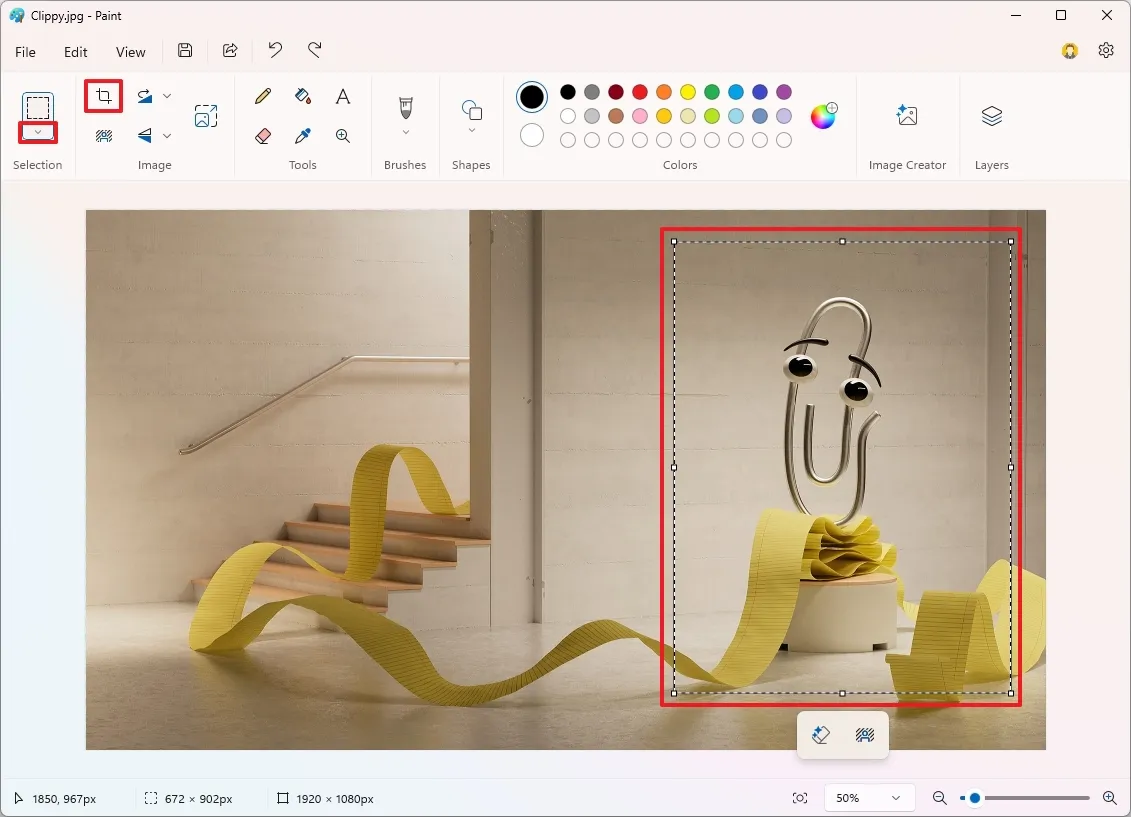Viewport: 1131px width, 817px height.
Task: Select the Pencil tool
Action: [261, 96]
